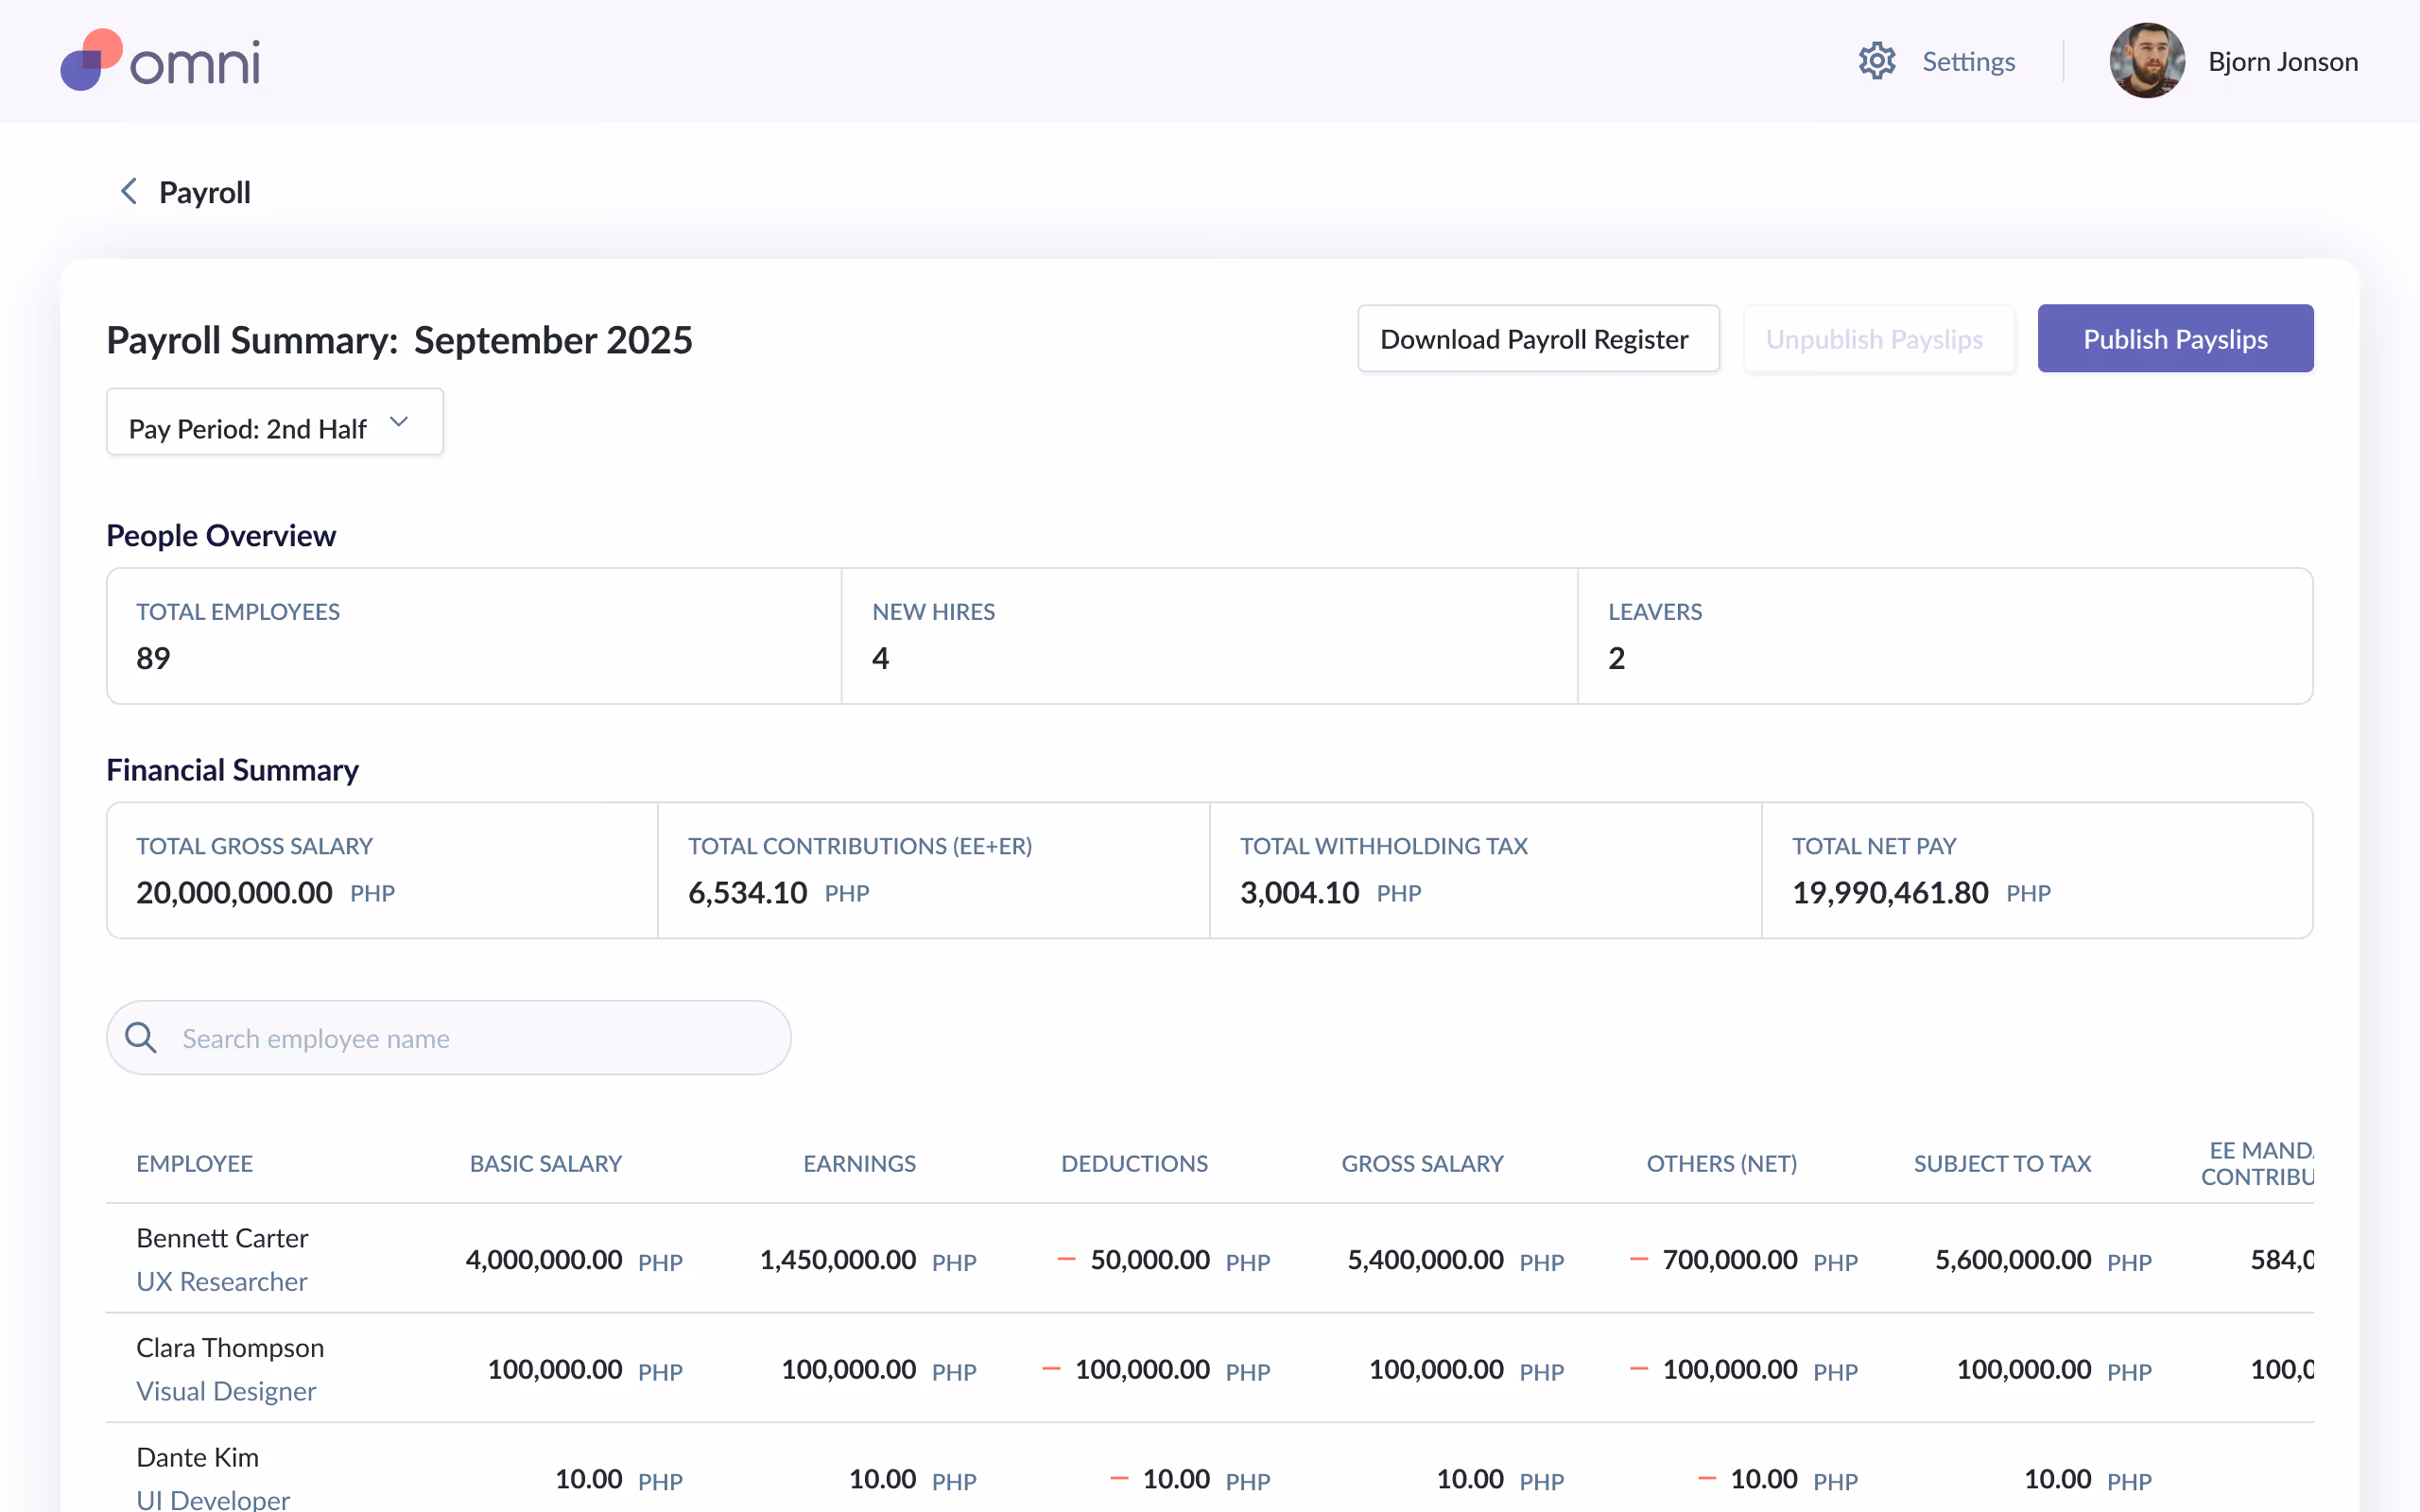2420x1512 pixels.
Task: Open the Bjorn Jonson account name
Action: pyautogui.click(x=2282, y=61)
